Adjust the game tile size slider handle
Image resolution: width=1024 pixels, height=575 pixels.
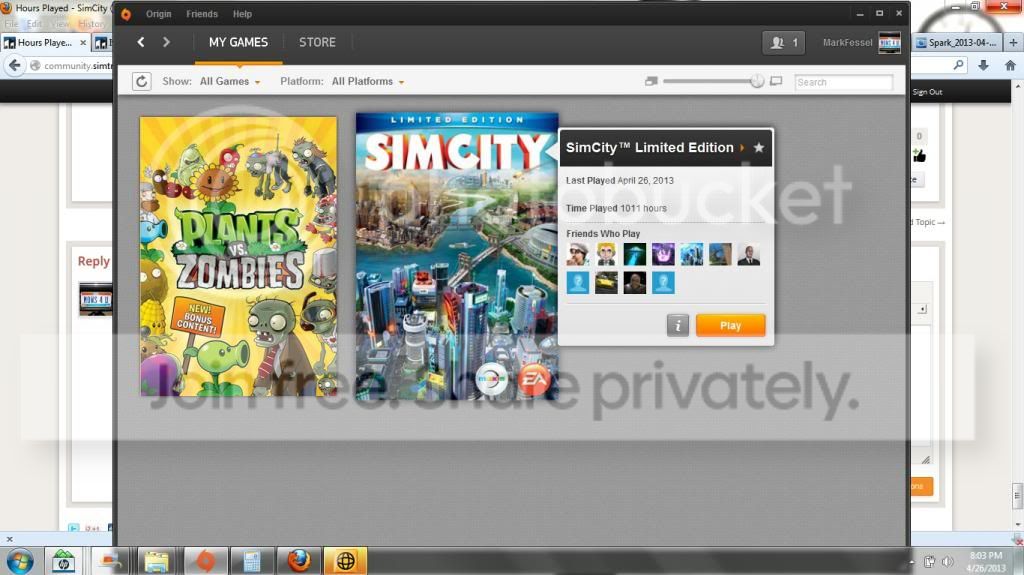pos(757,81)
